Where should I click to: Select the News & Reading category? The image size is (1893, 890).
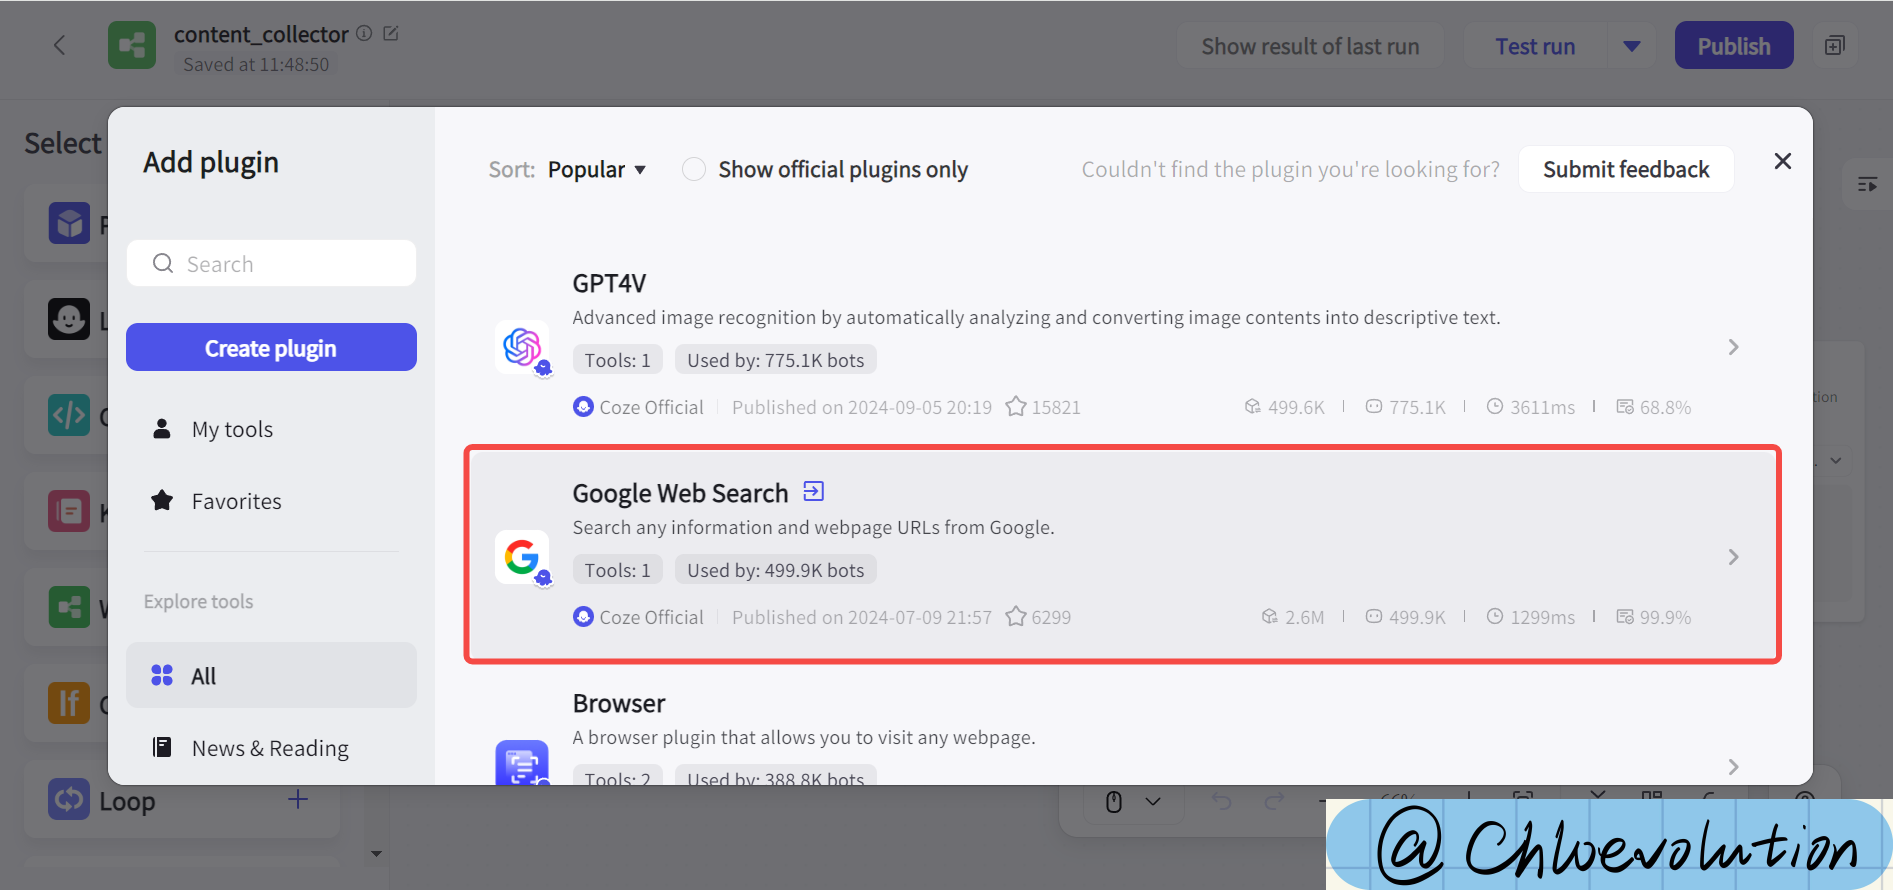point(271,748)
